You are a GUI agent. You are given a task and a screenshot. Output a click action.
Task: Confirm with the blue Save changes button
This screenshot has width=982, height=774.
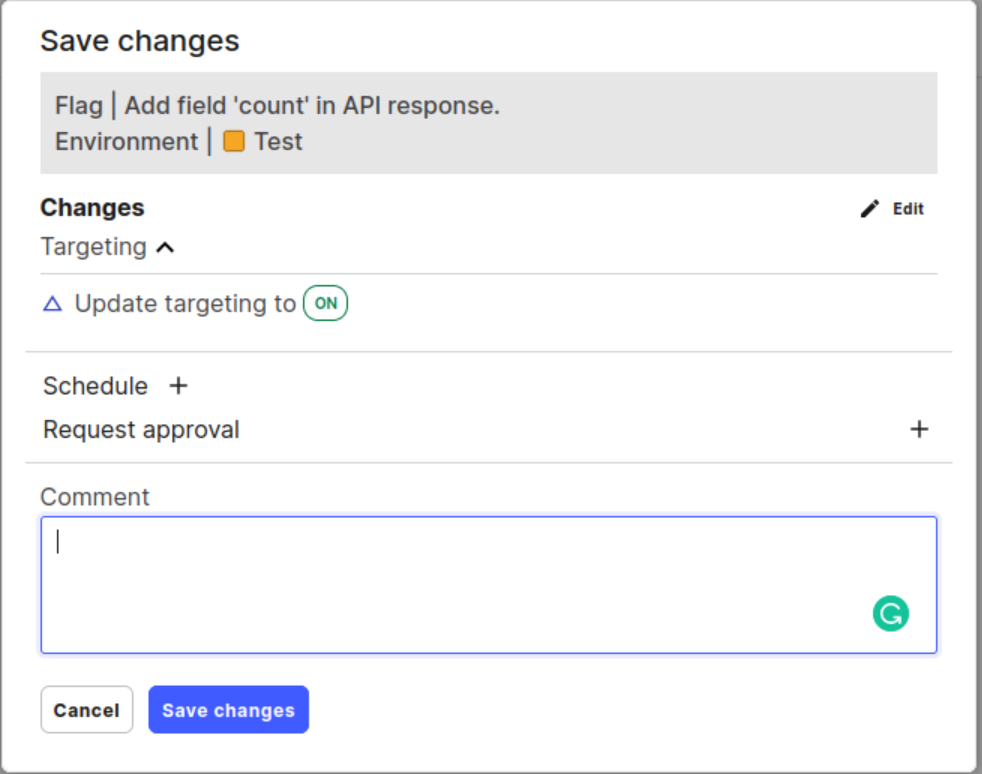pos(228,710)
